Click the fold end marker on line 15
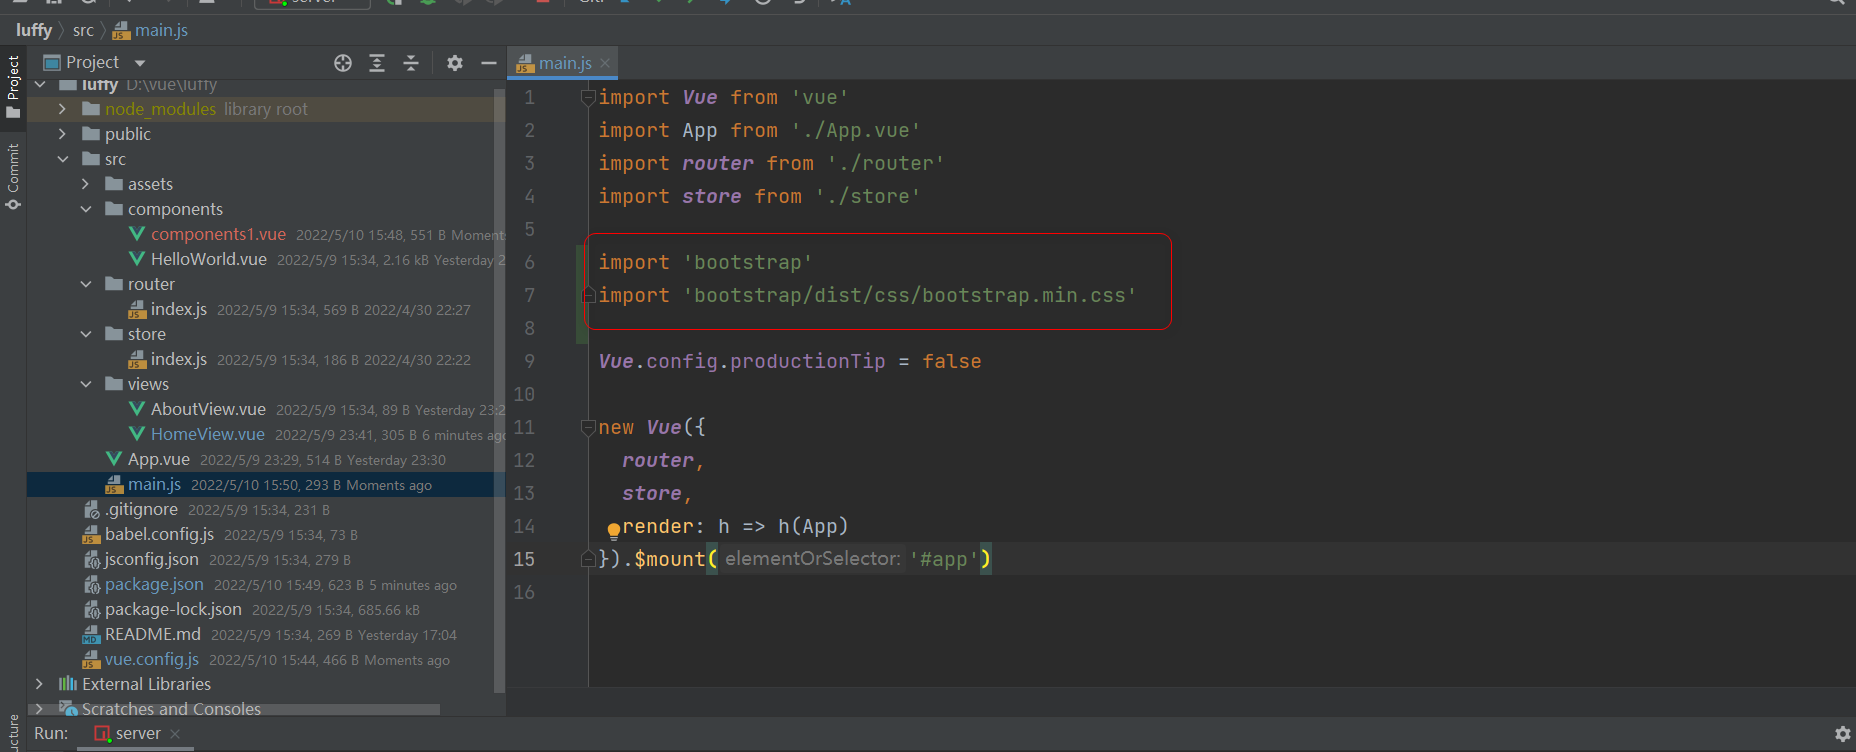 (588, 559)
